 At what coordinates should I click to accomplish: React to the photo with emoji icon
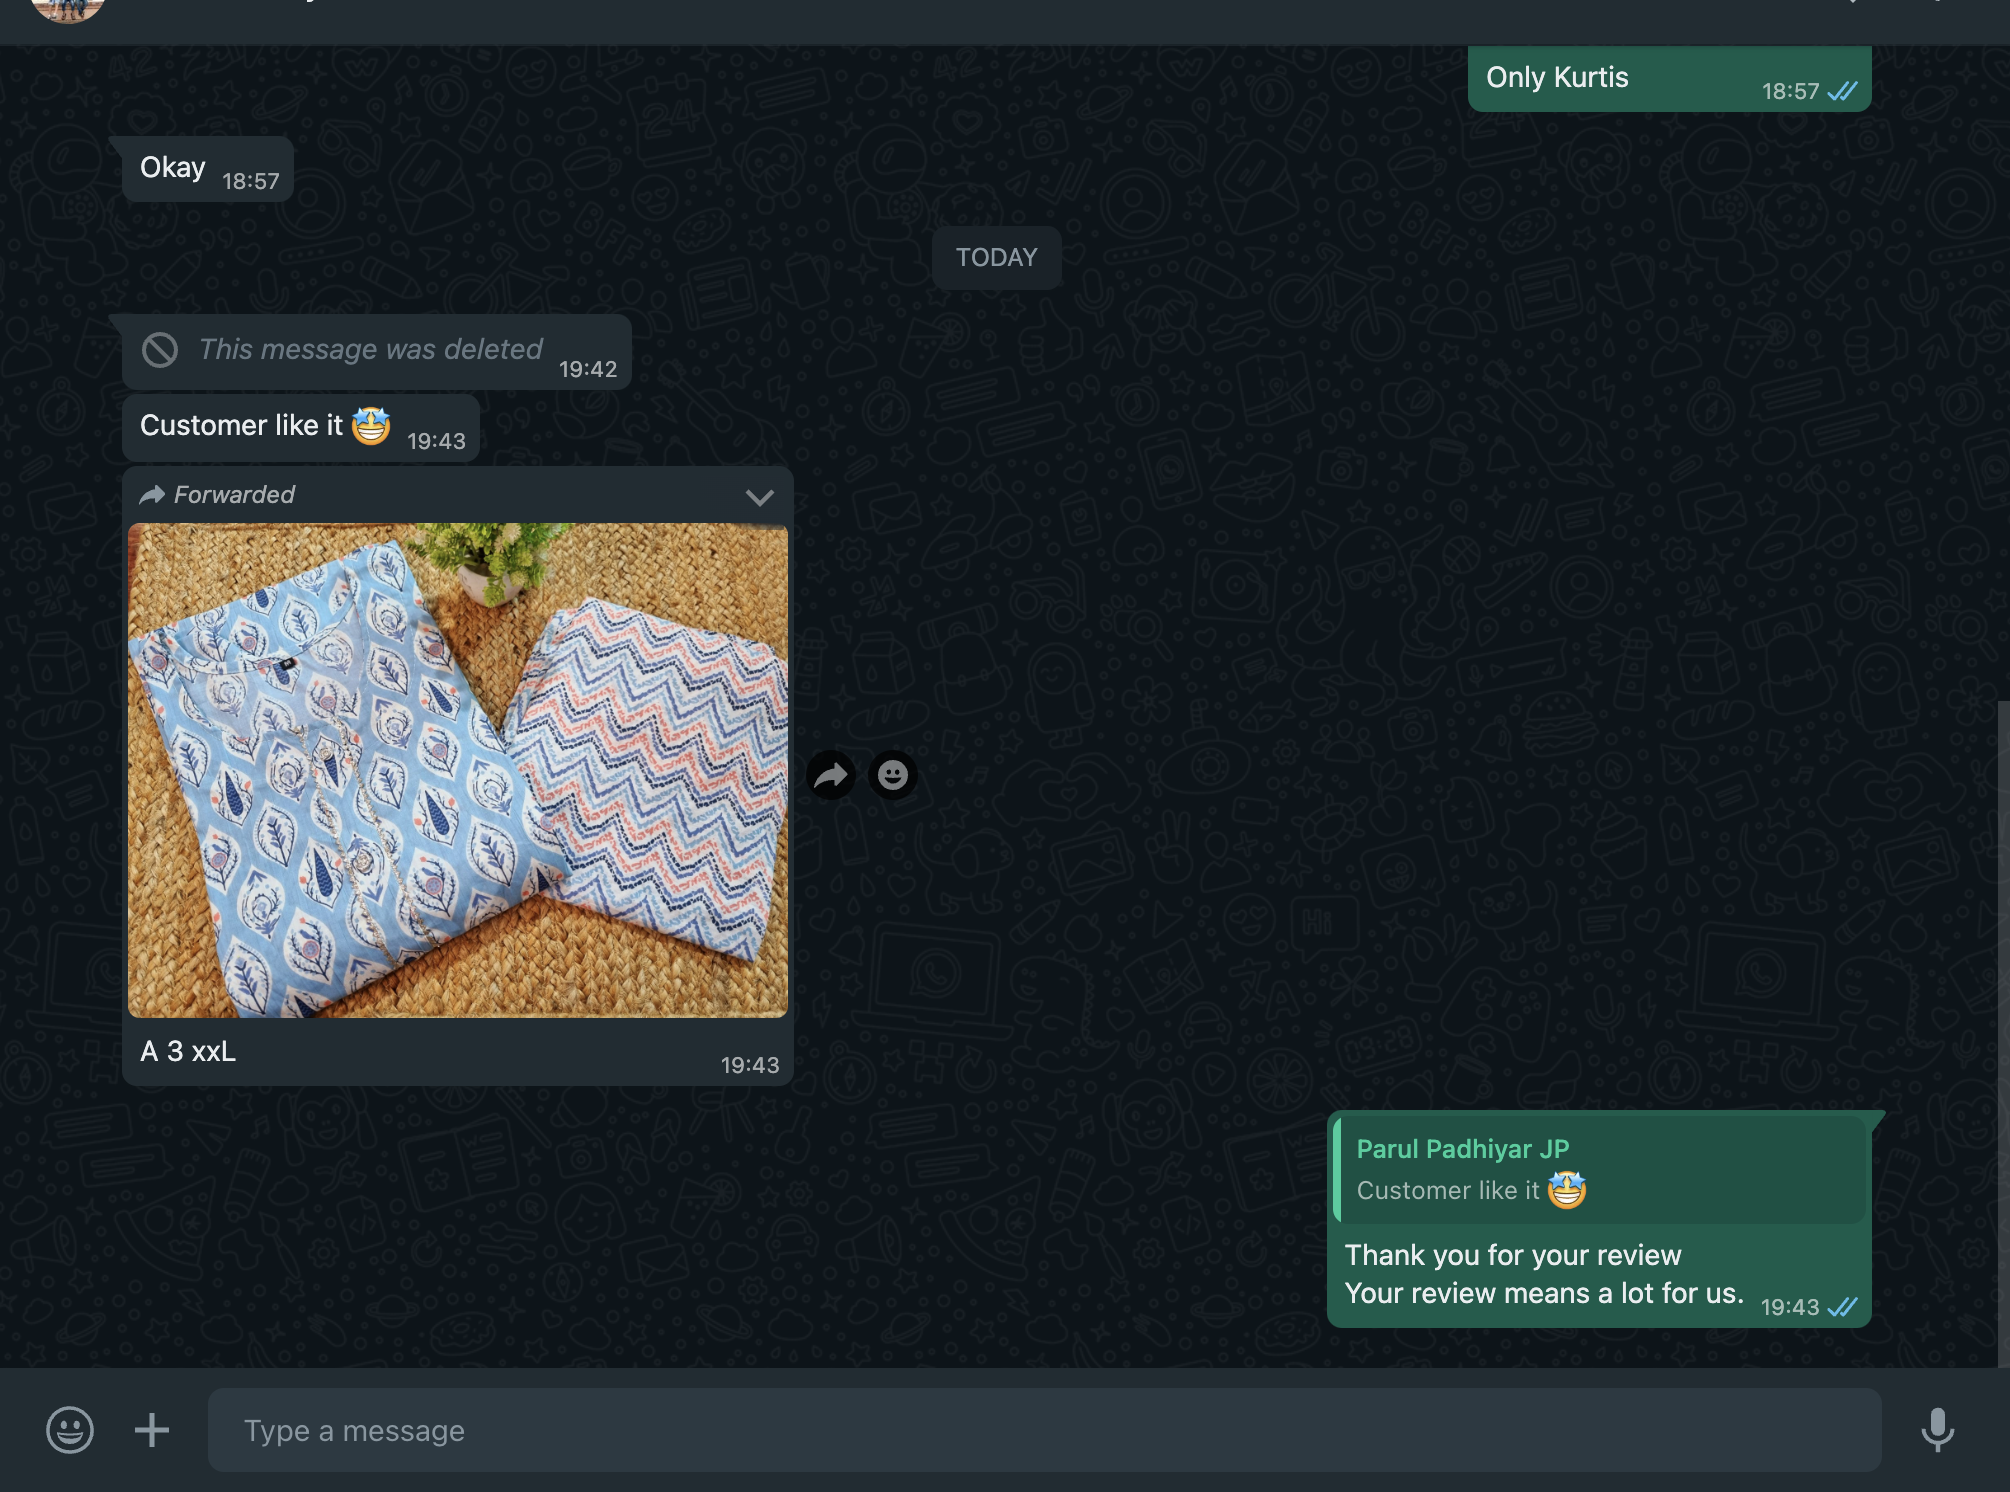893,775
